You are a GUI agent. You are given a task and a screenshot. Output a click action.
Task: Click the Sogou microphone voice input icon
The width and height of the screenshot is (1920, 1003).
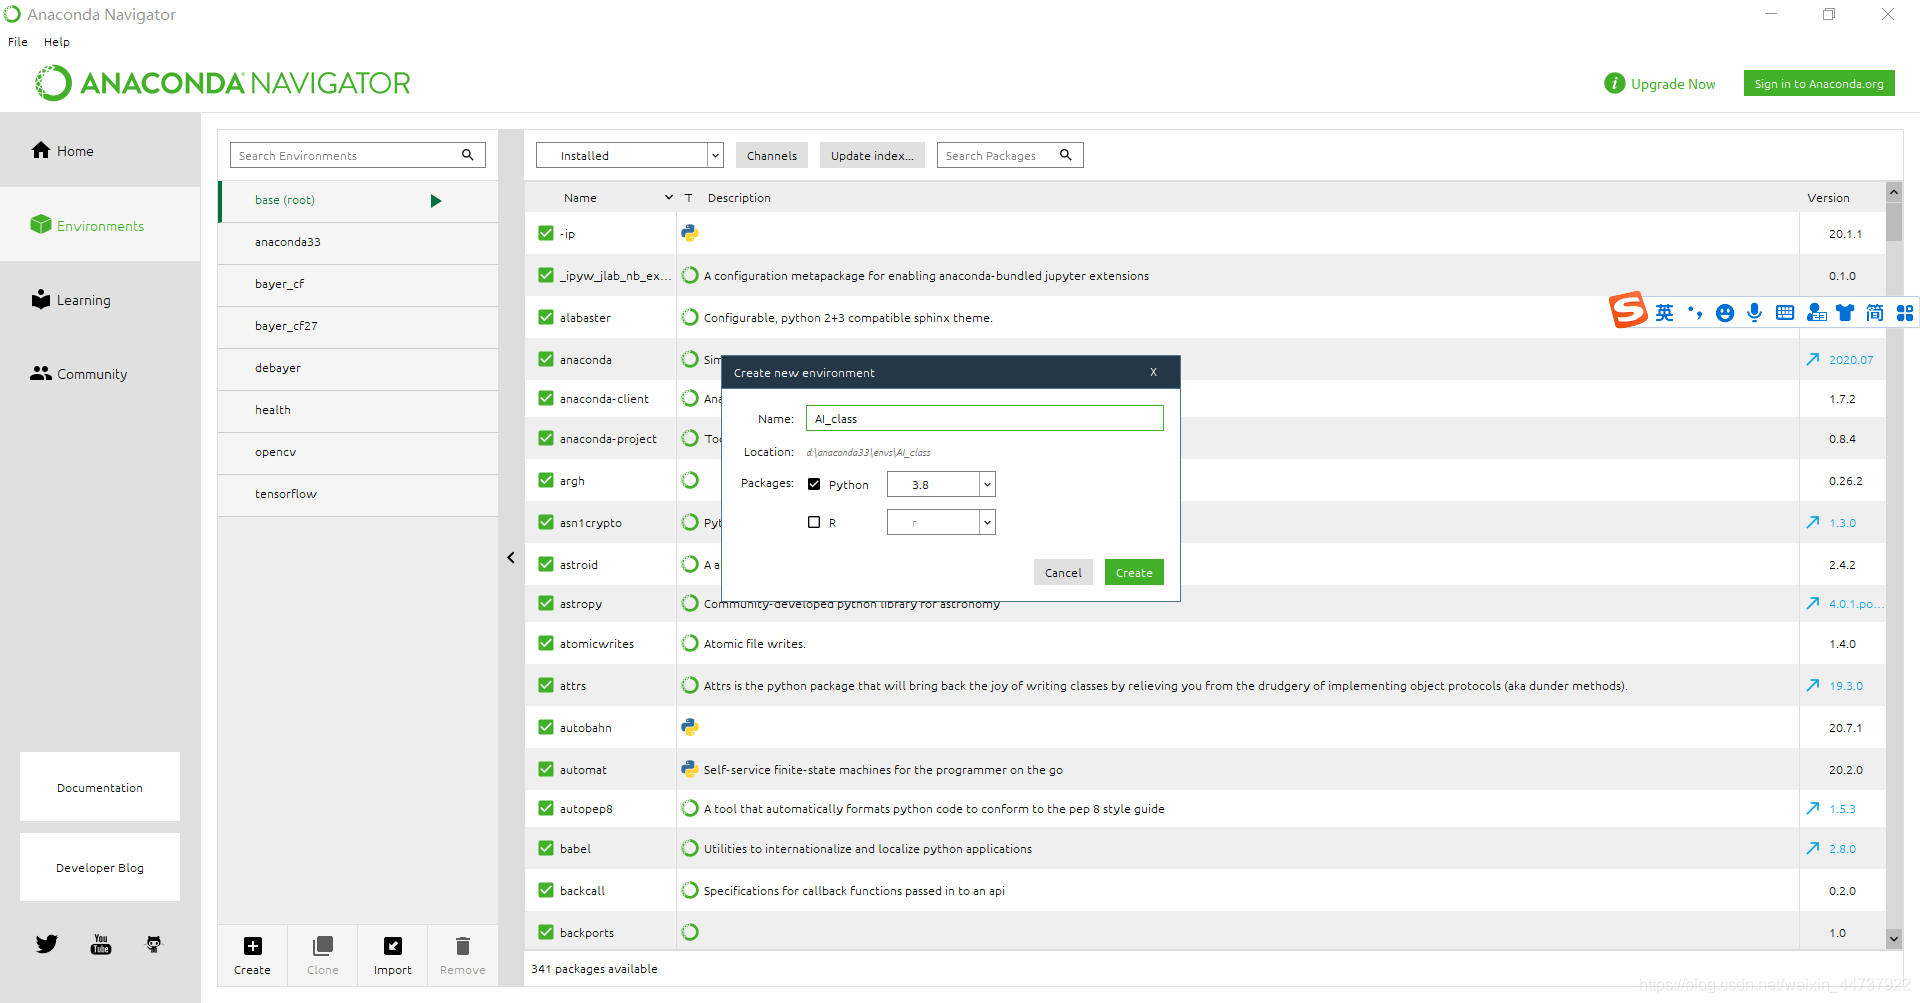(1755, 313)
